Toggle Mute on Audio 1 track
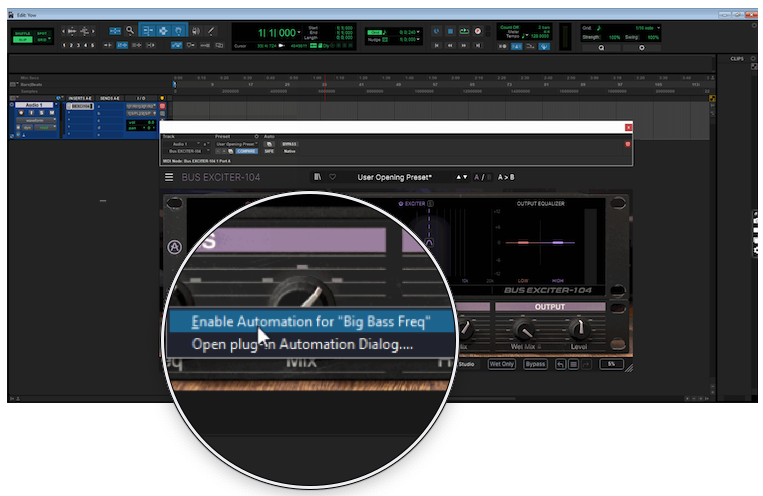This screenshot has height=496, width=763. [x=52, y=112]
